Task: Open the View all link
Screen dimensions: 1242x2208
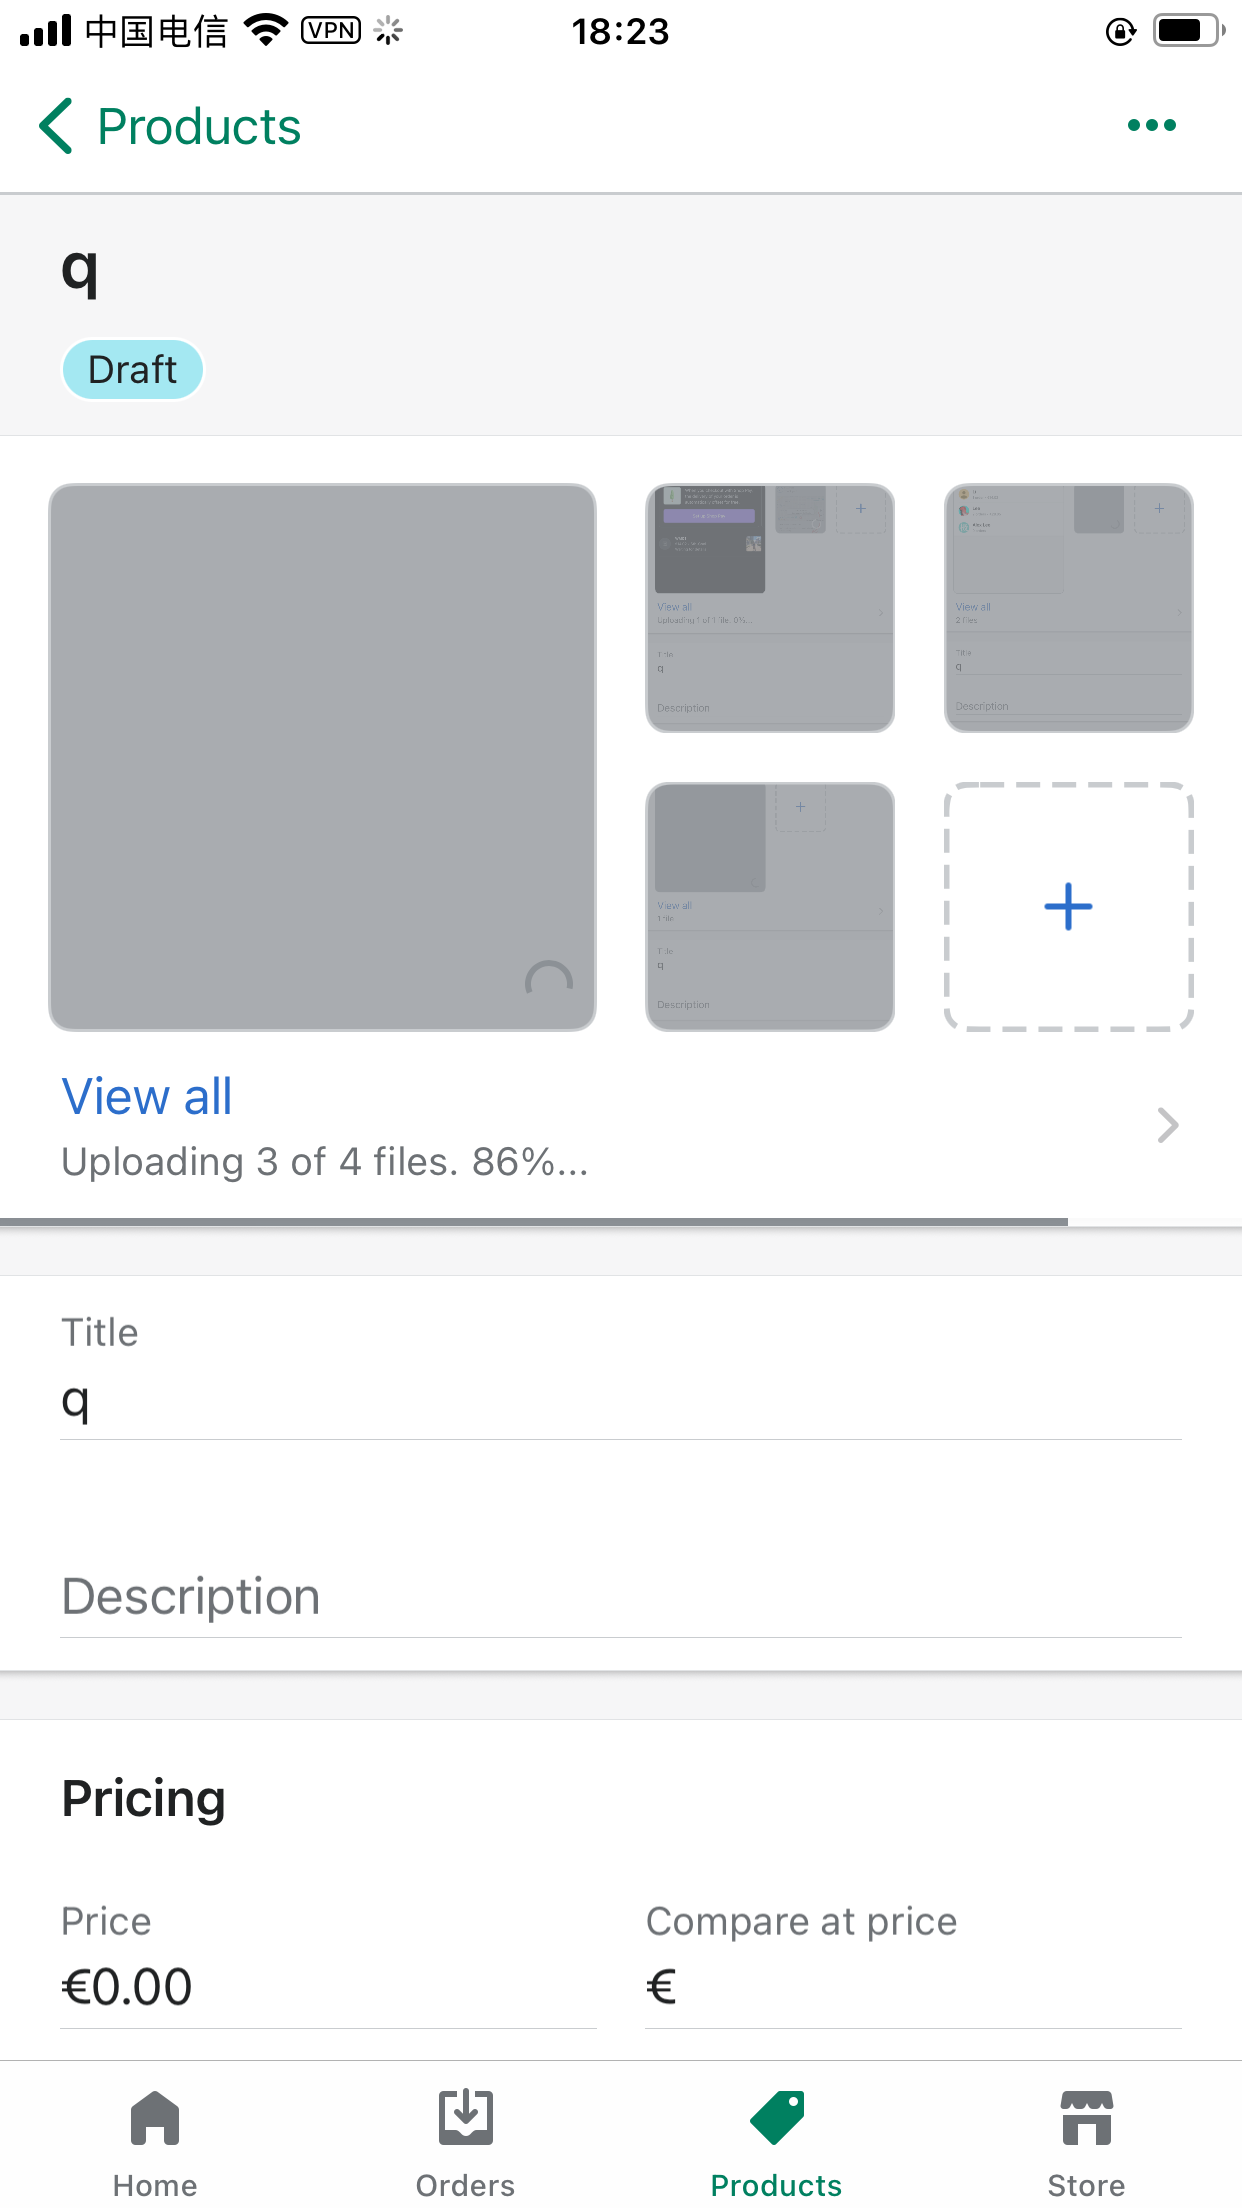Action: click(x=147, y=1096)
